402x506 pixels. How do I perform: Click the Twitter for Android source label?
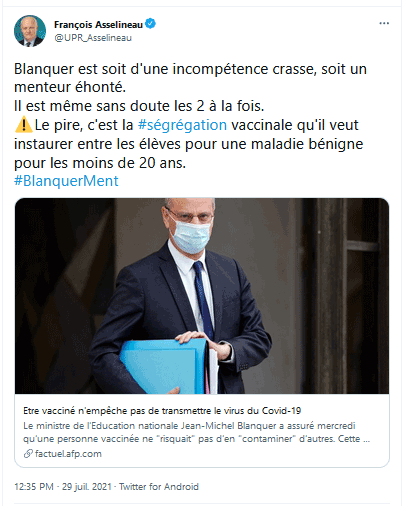(x=159, y=487)
